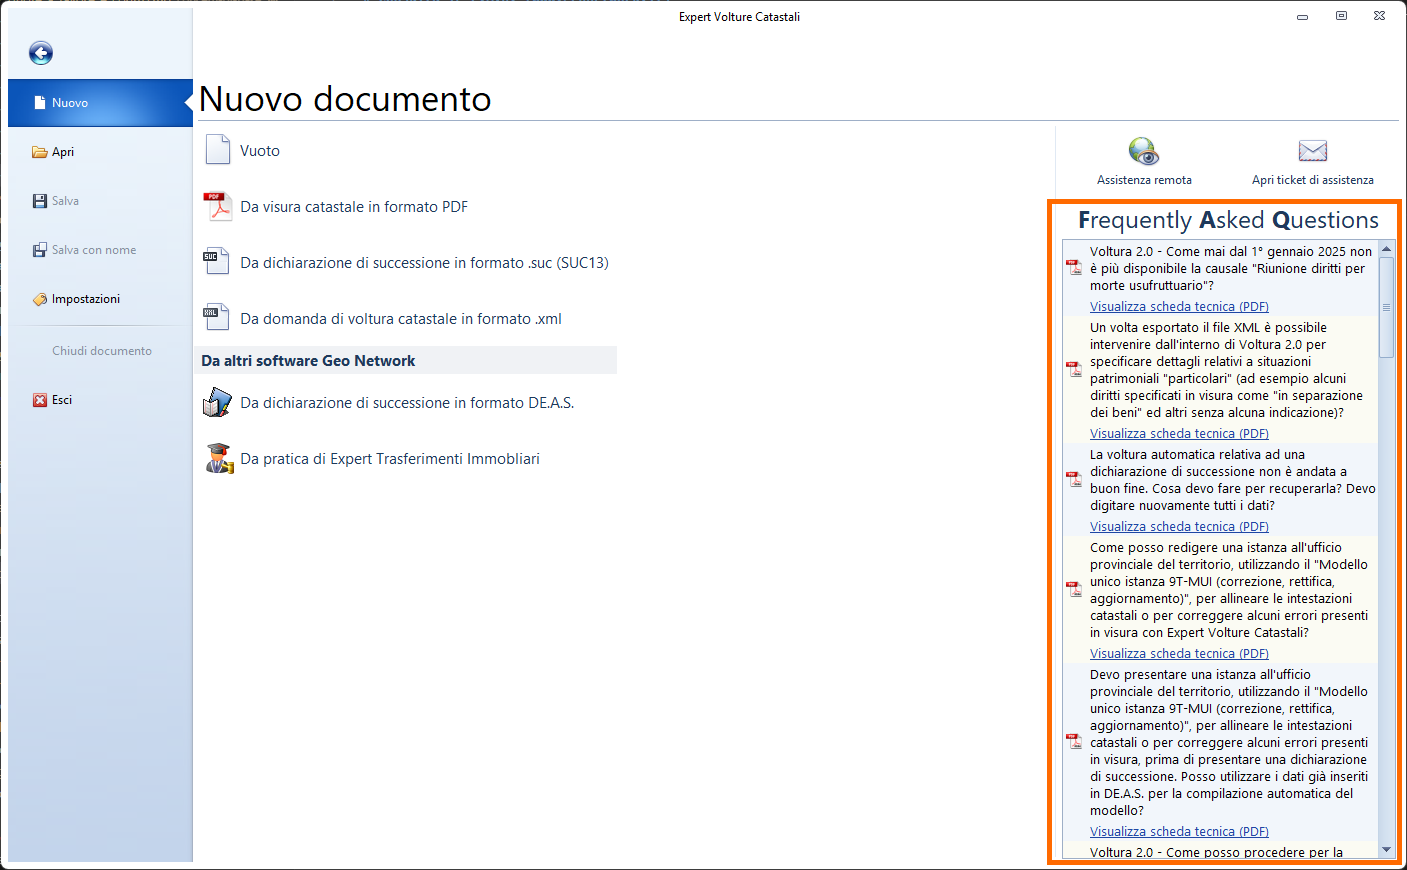This screenshot has height=870, width=1407.
Task: Click the Salva floppy disk icon
Action: (40, 201)
